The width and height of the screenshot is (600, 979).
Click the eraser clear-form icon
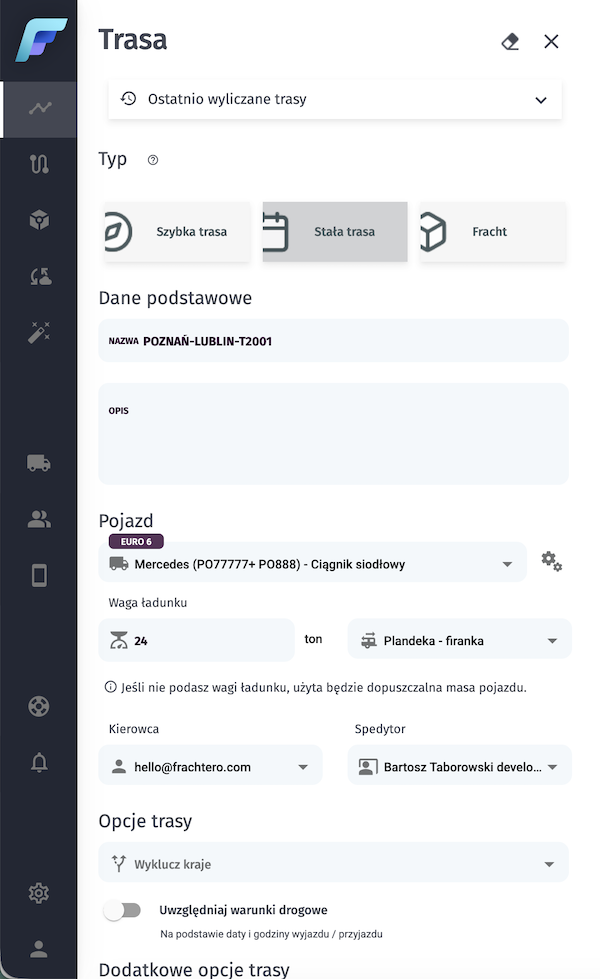pos(510,41)
